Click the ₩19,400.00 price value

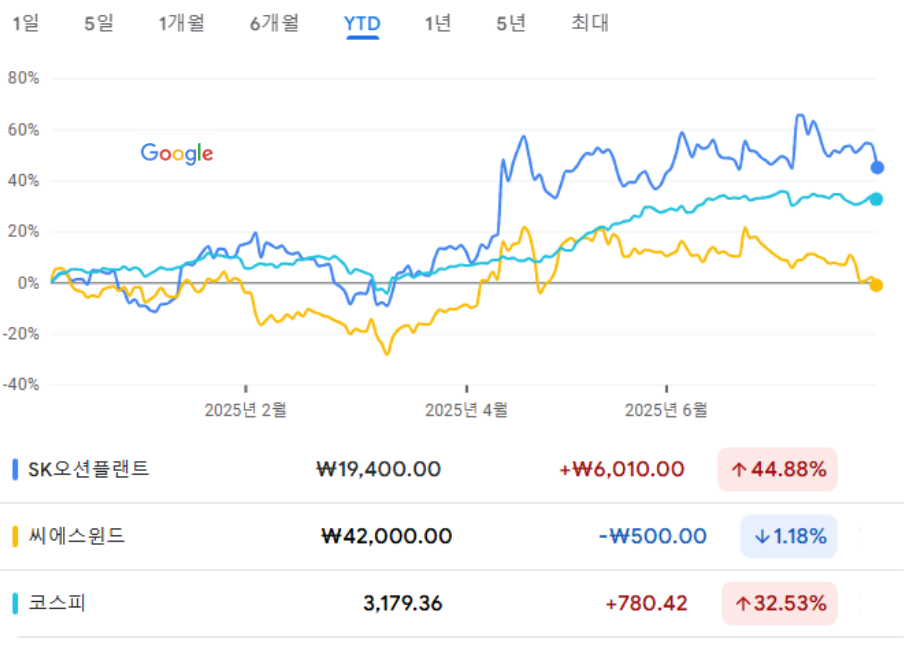point(378,470)
